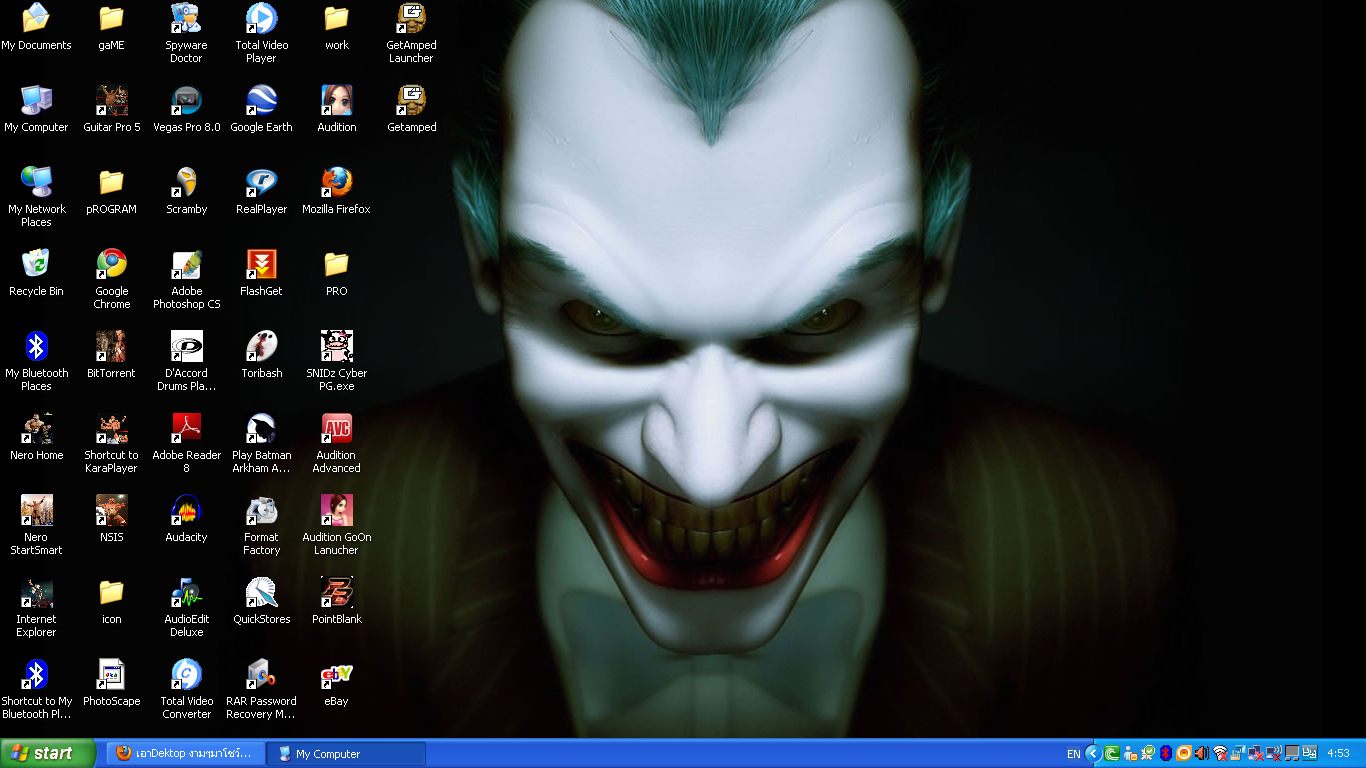Open My Network Places on the desktop

pyautogui.click(x=36, y=197)
